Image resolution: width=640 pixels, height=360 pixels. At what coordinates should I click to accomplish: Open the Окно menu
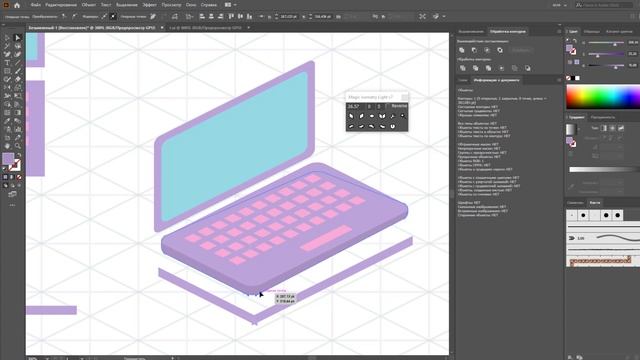click(191, 5)
